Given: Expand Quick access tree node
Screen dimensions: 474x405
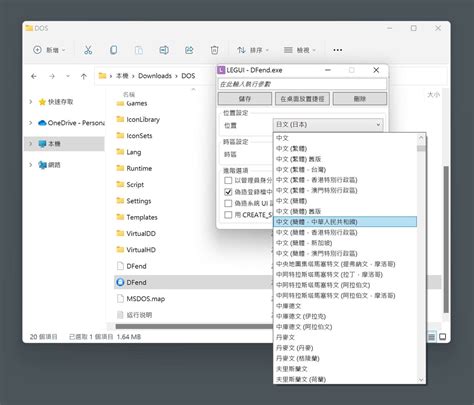Looking at the screenshot, I should click(x=31, y=102).
